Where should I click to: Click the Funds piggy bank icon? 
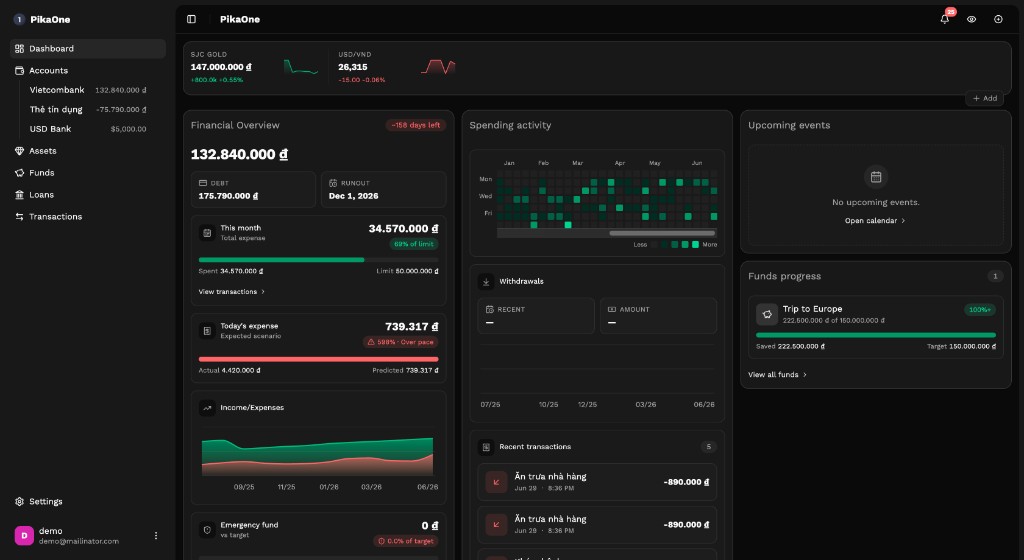click(20, 173)
